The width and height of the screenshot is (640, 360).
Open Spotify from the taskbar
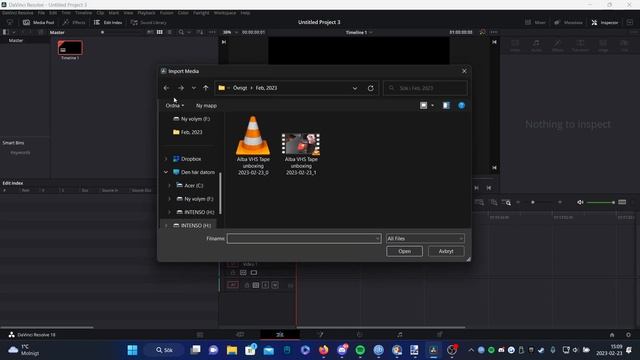[360, 350]
